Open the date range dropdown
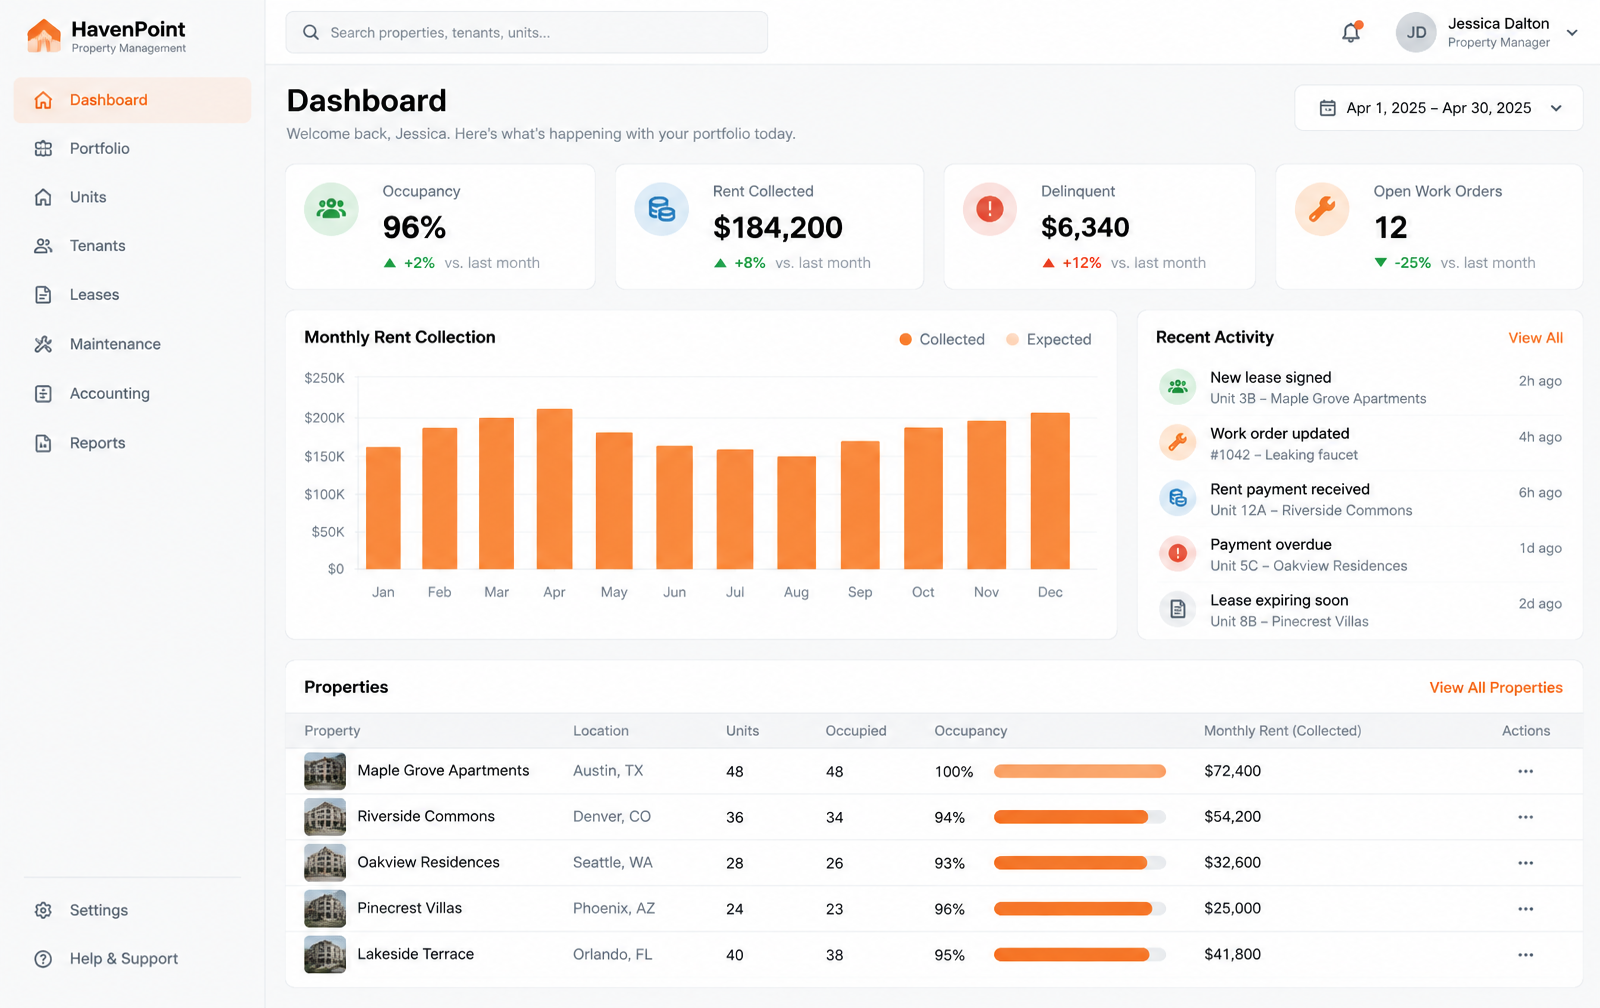1600x1008 pixels. point(1438,108)
